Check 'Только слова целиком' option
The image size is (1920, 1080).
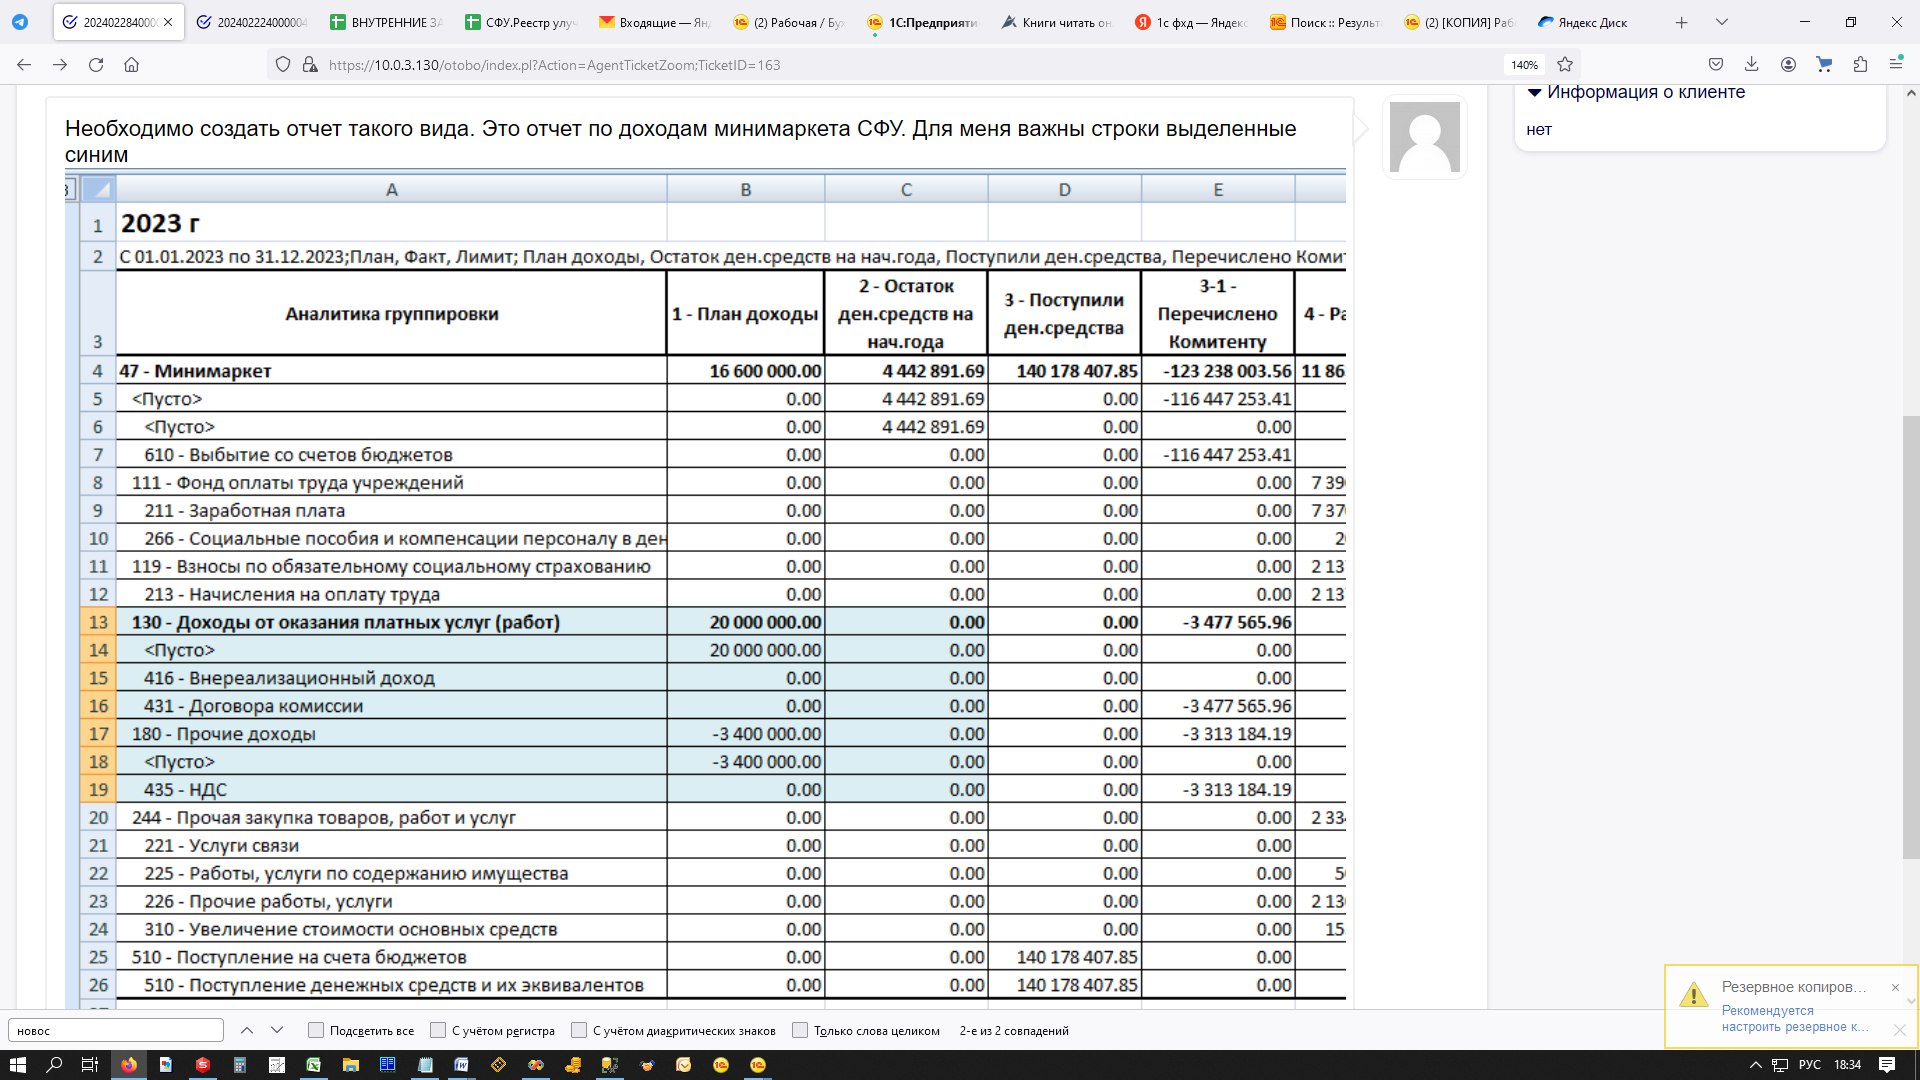pos(800,1030)
